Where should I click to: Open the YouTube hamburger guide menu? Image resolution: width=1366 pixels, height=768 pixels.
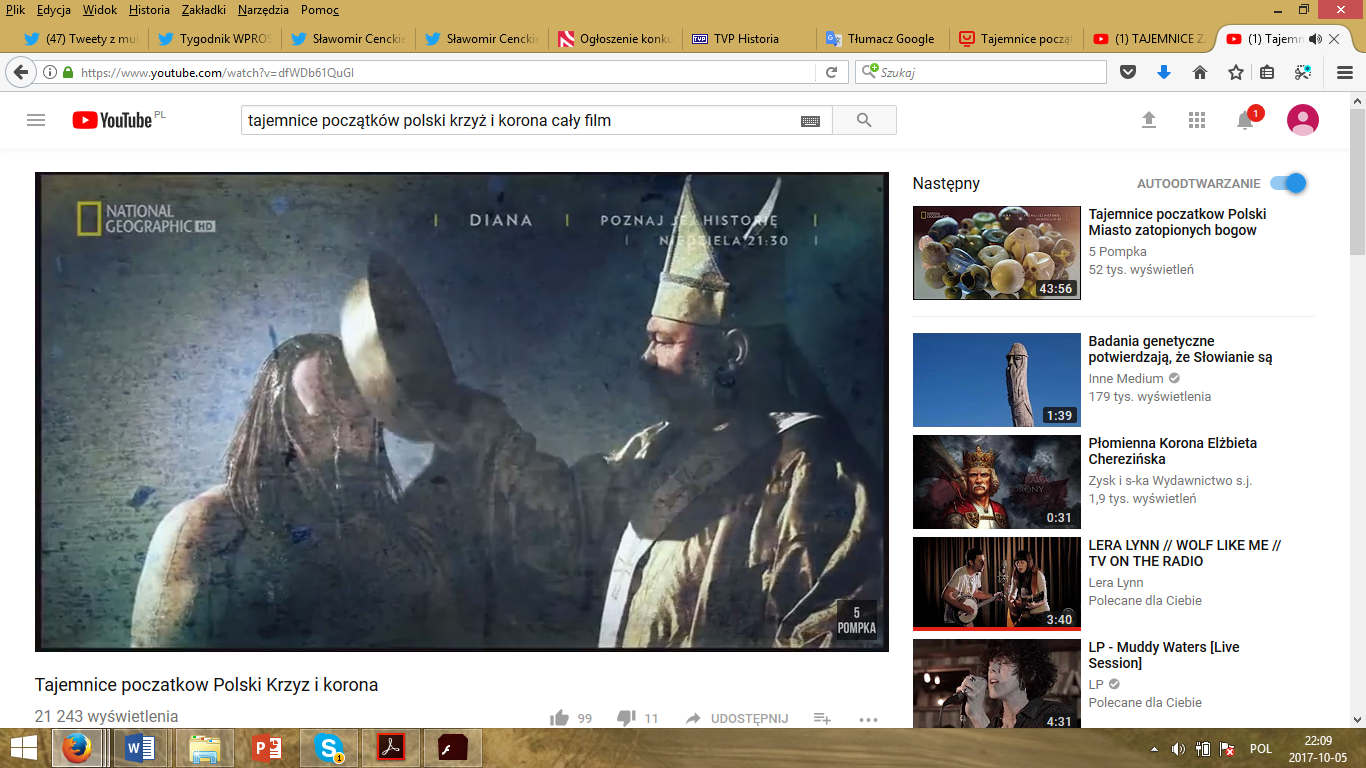36,120
